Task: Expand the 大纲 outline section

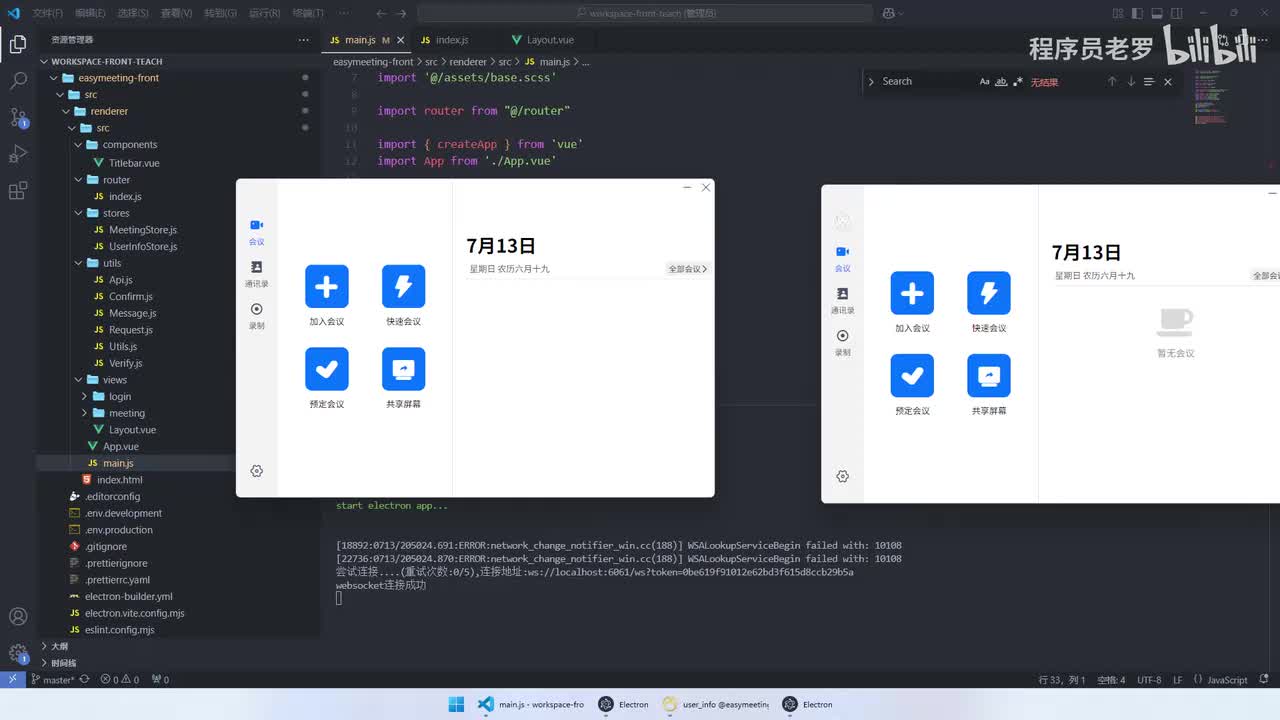Action: tap(60, 647)
